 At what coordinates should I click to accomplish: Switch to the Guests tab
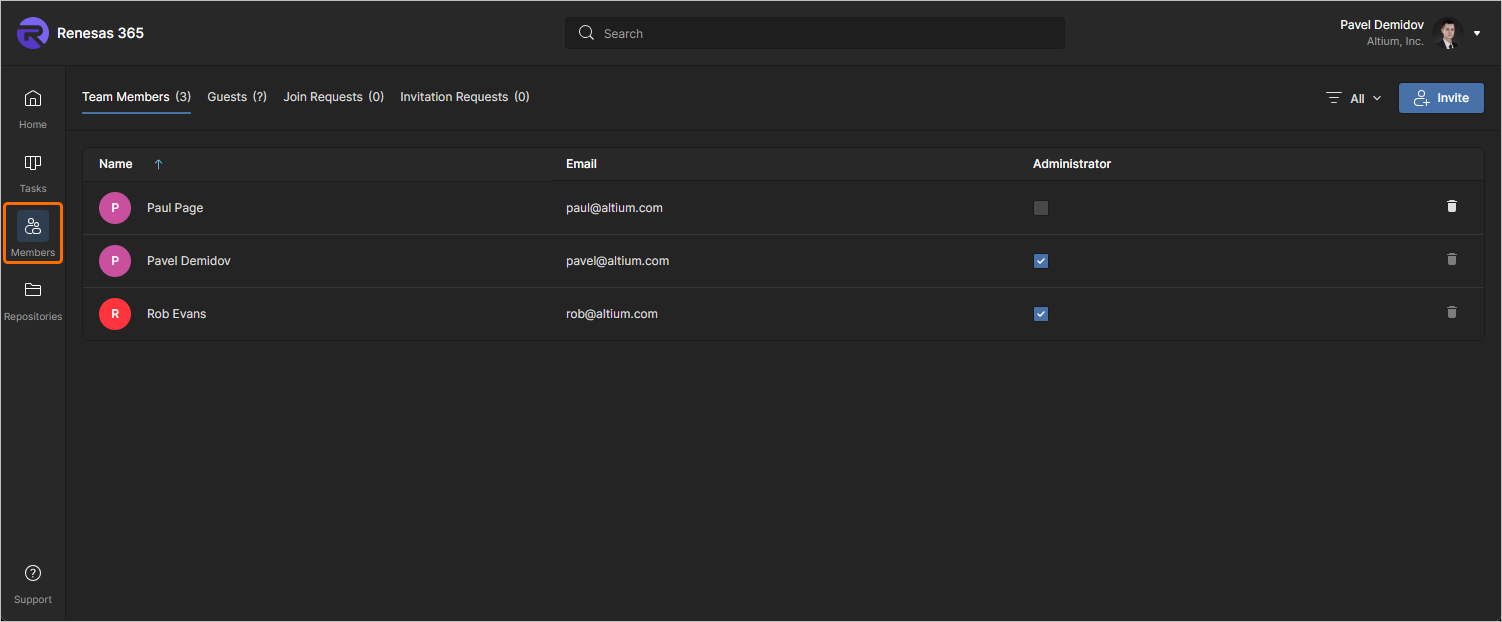(x=236, y=97)
